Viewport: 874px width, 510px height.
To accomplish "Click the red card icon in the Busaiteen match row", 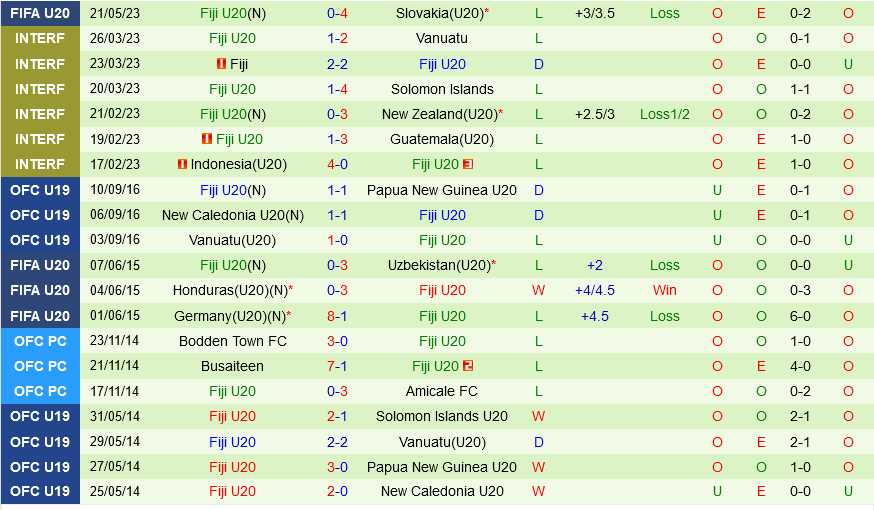I will [468, 366].
